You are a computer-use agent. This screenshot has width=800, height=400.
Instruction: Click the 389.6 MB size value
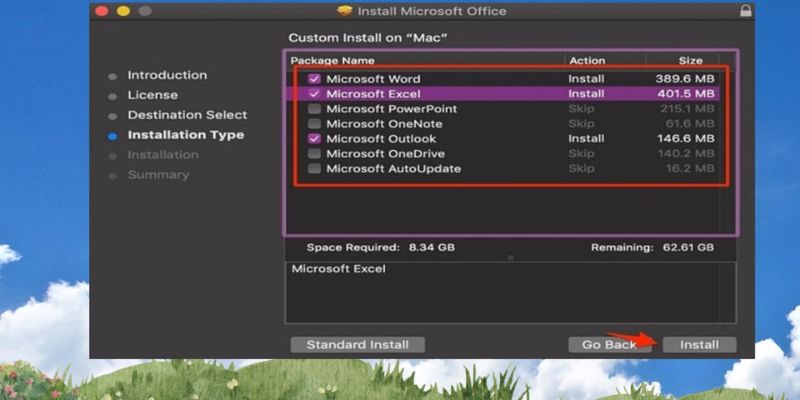tap(685, 79)
